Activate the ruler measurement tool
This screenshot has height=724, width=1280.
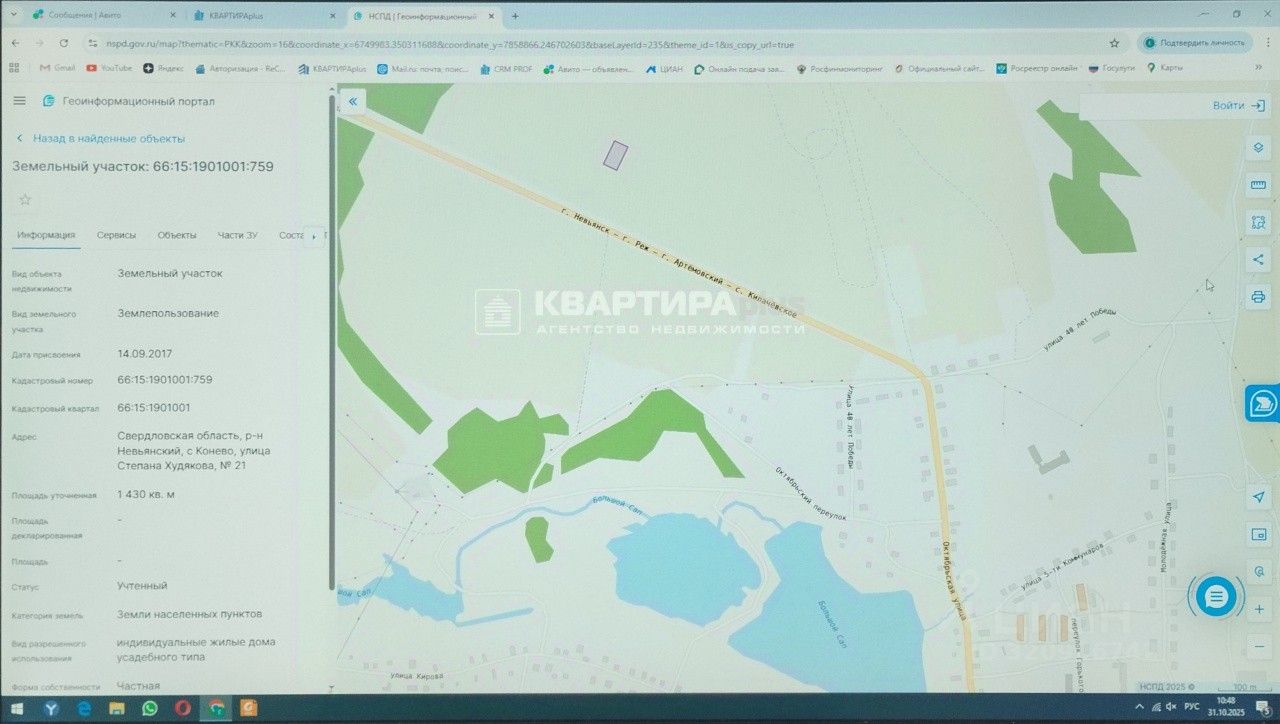pyautogui.click(x=1259, y=185)
